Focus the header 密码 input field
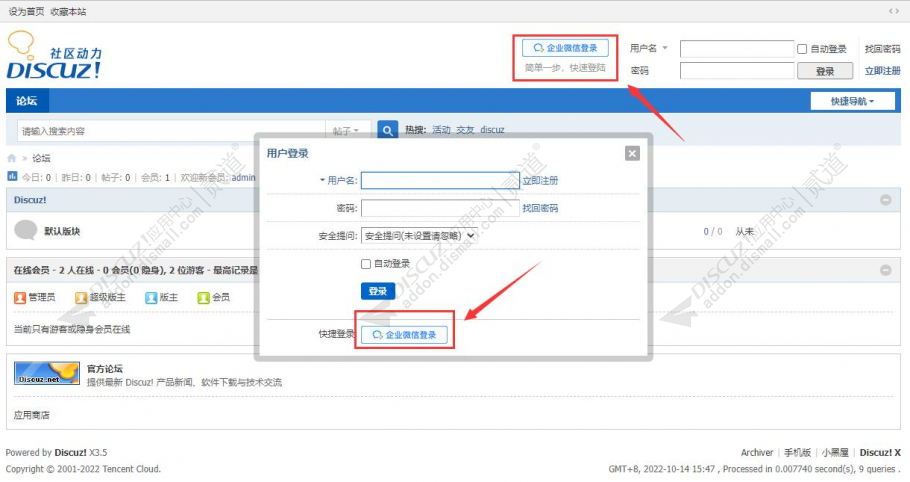The image size is (910, 482). (x=736, y=71)
